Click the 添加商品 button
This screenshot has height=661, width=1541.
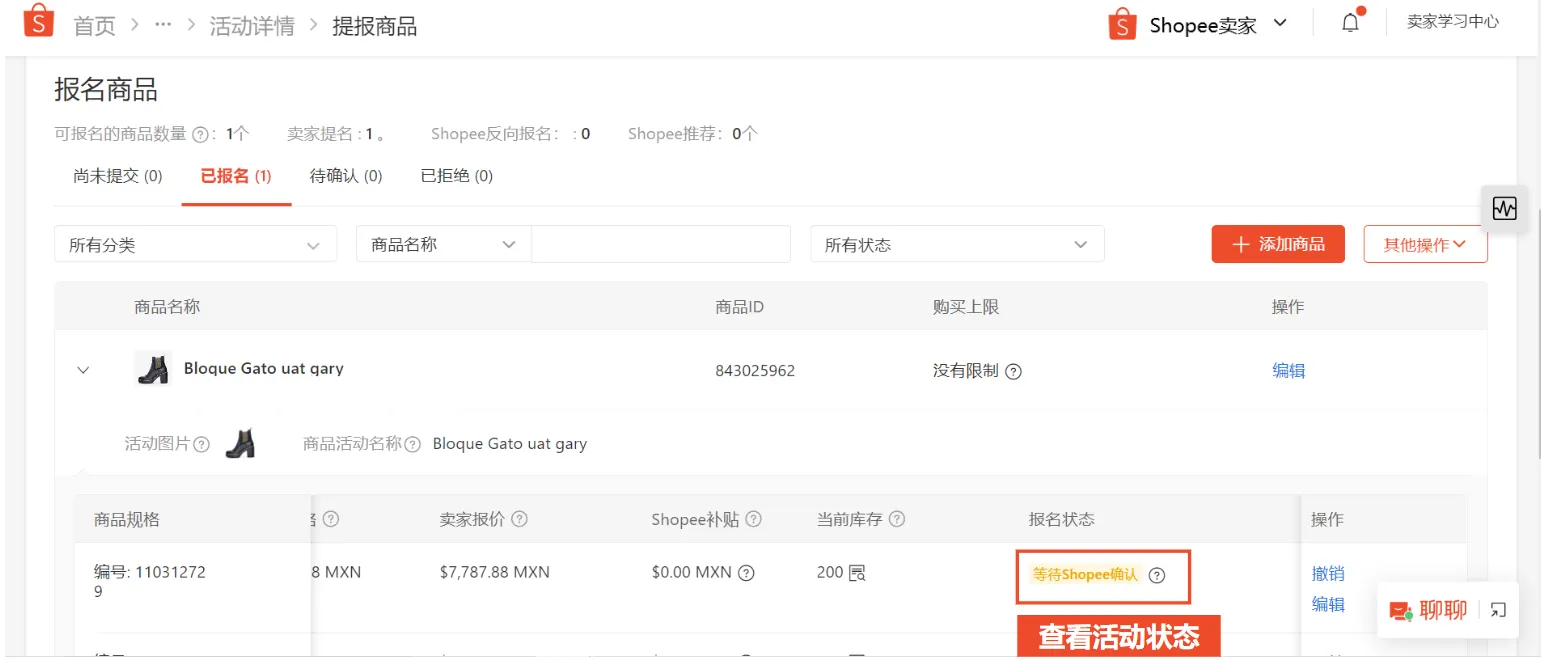1277,243
